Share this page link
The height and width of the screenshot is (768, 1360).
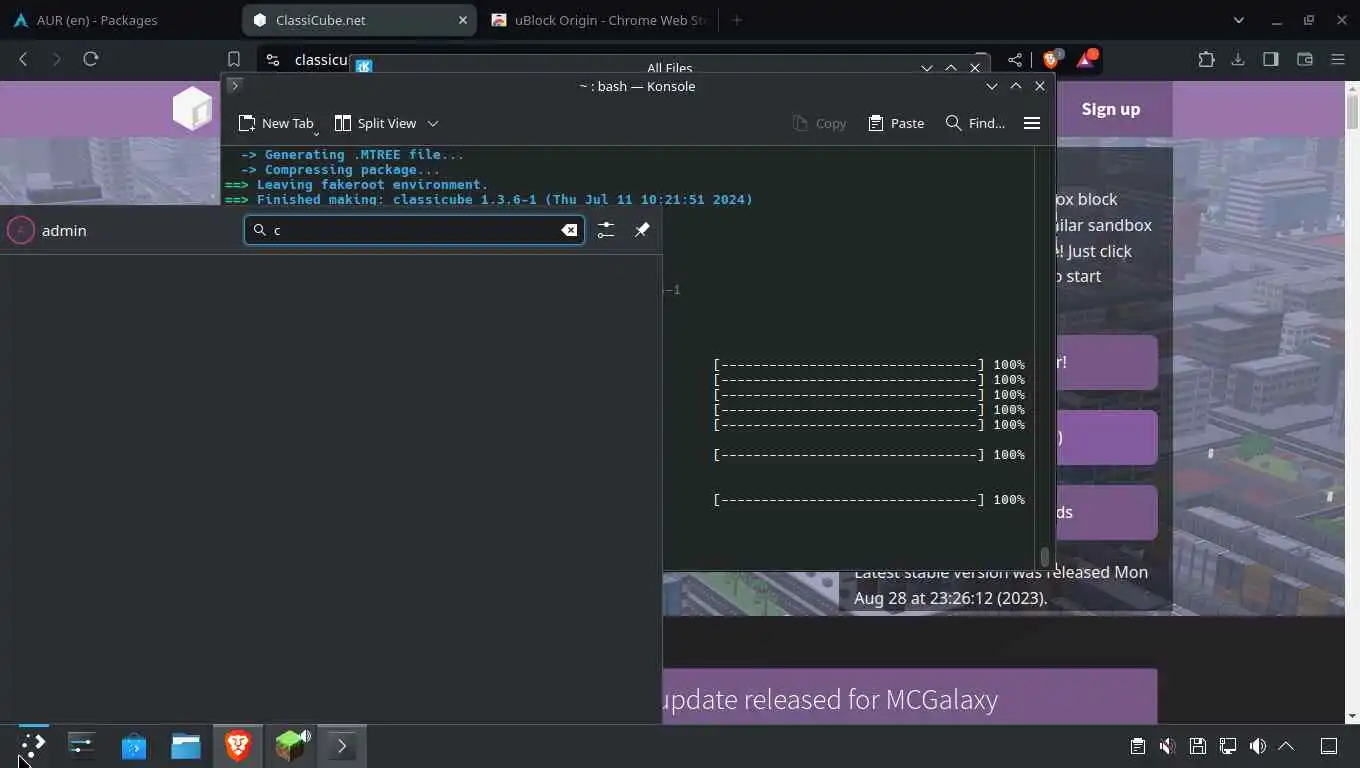pyautogui.click(x=1015, y=60)
